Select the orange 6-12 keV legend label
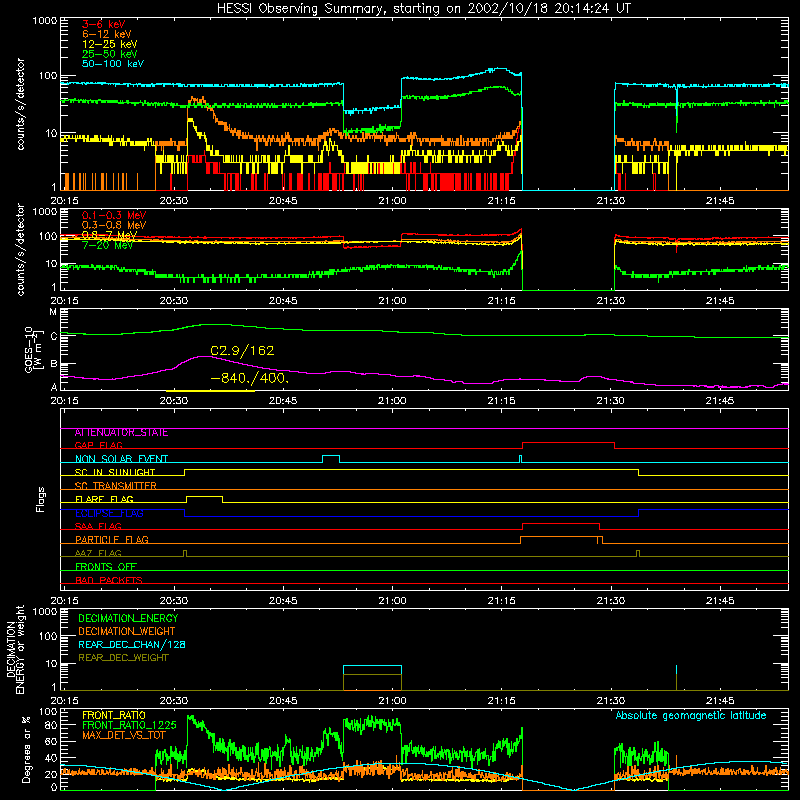 pyautogui.click(x=107, y=34)
